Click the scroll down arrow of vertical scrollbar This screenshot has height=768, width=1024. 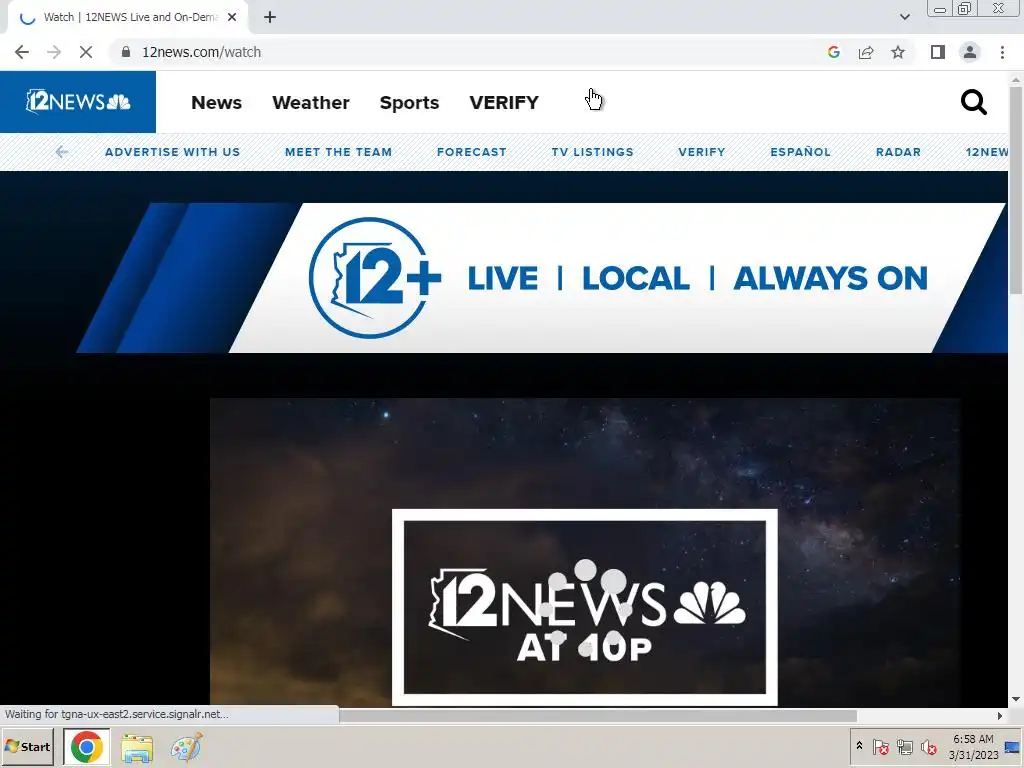click(x=1016, y=699)
